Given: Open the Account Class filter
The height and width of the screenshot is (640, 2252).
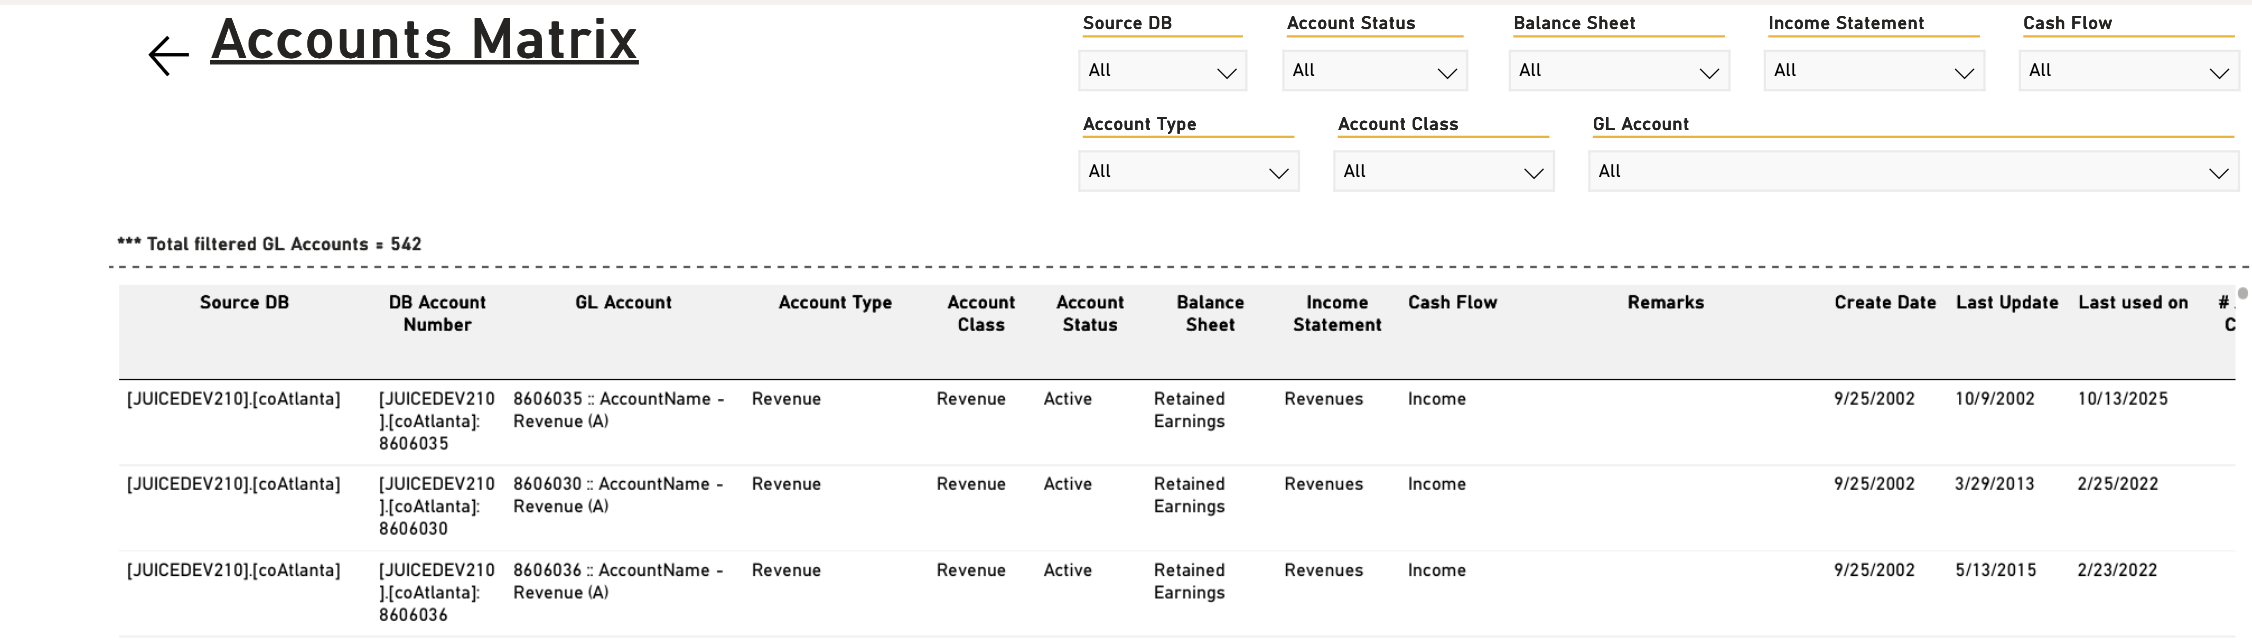Looking at the screenshot, I should 1443,172.
